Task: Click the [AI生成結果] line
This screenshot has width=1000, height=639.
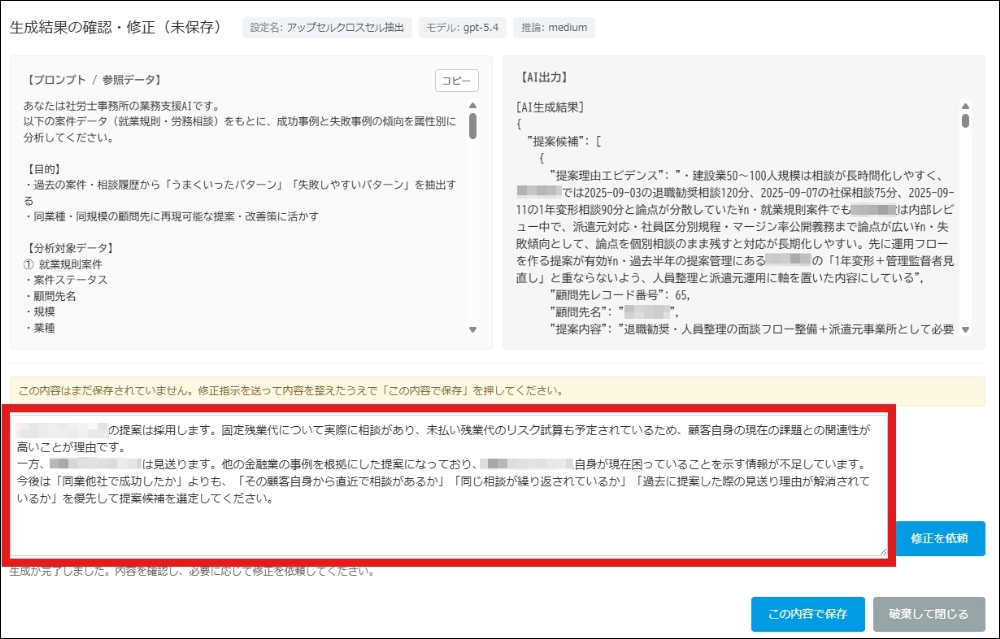Action: (x=550, y=108)
